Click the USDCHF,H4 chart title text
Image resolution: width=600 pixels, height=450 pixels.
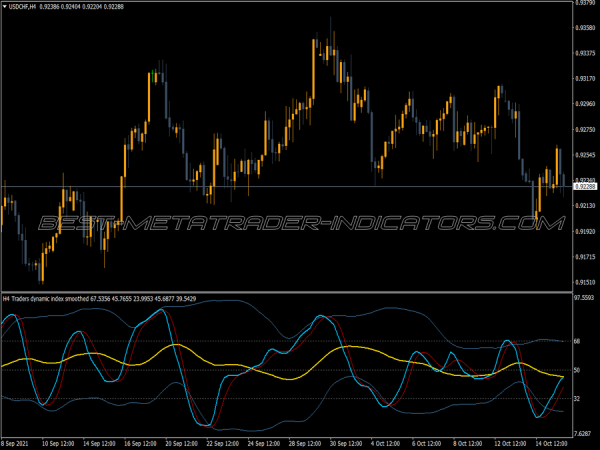coord(22,7)
